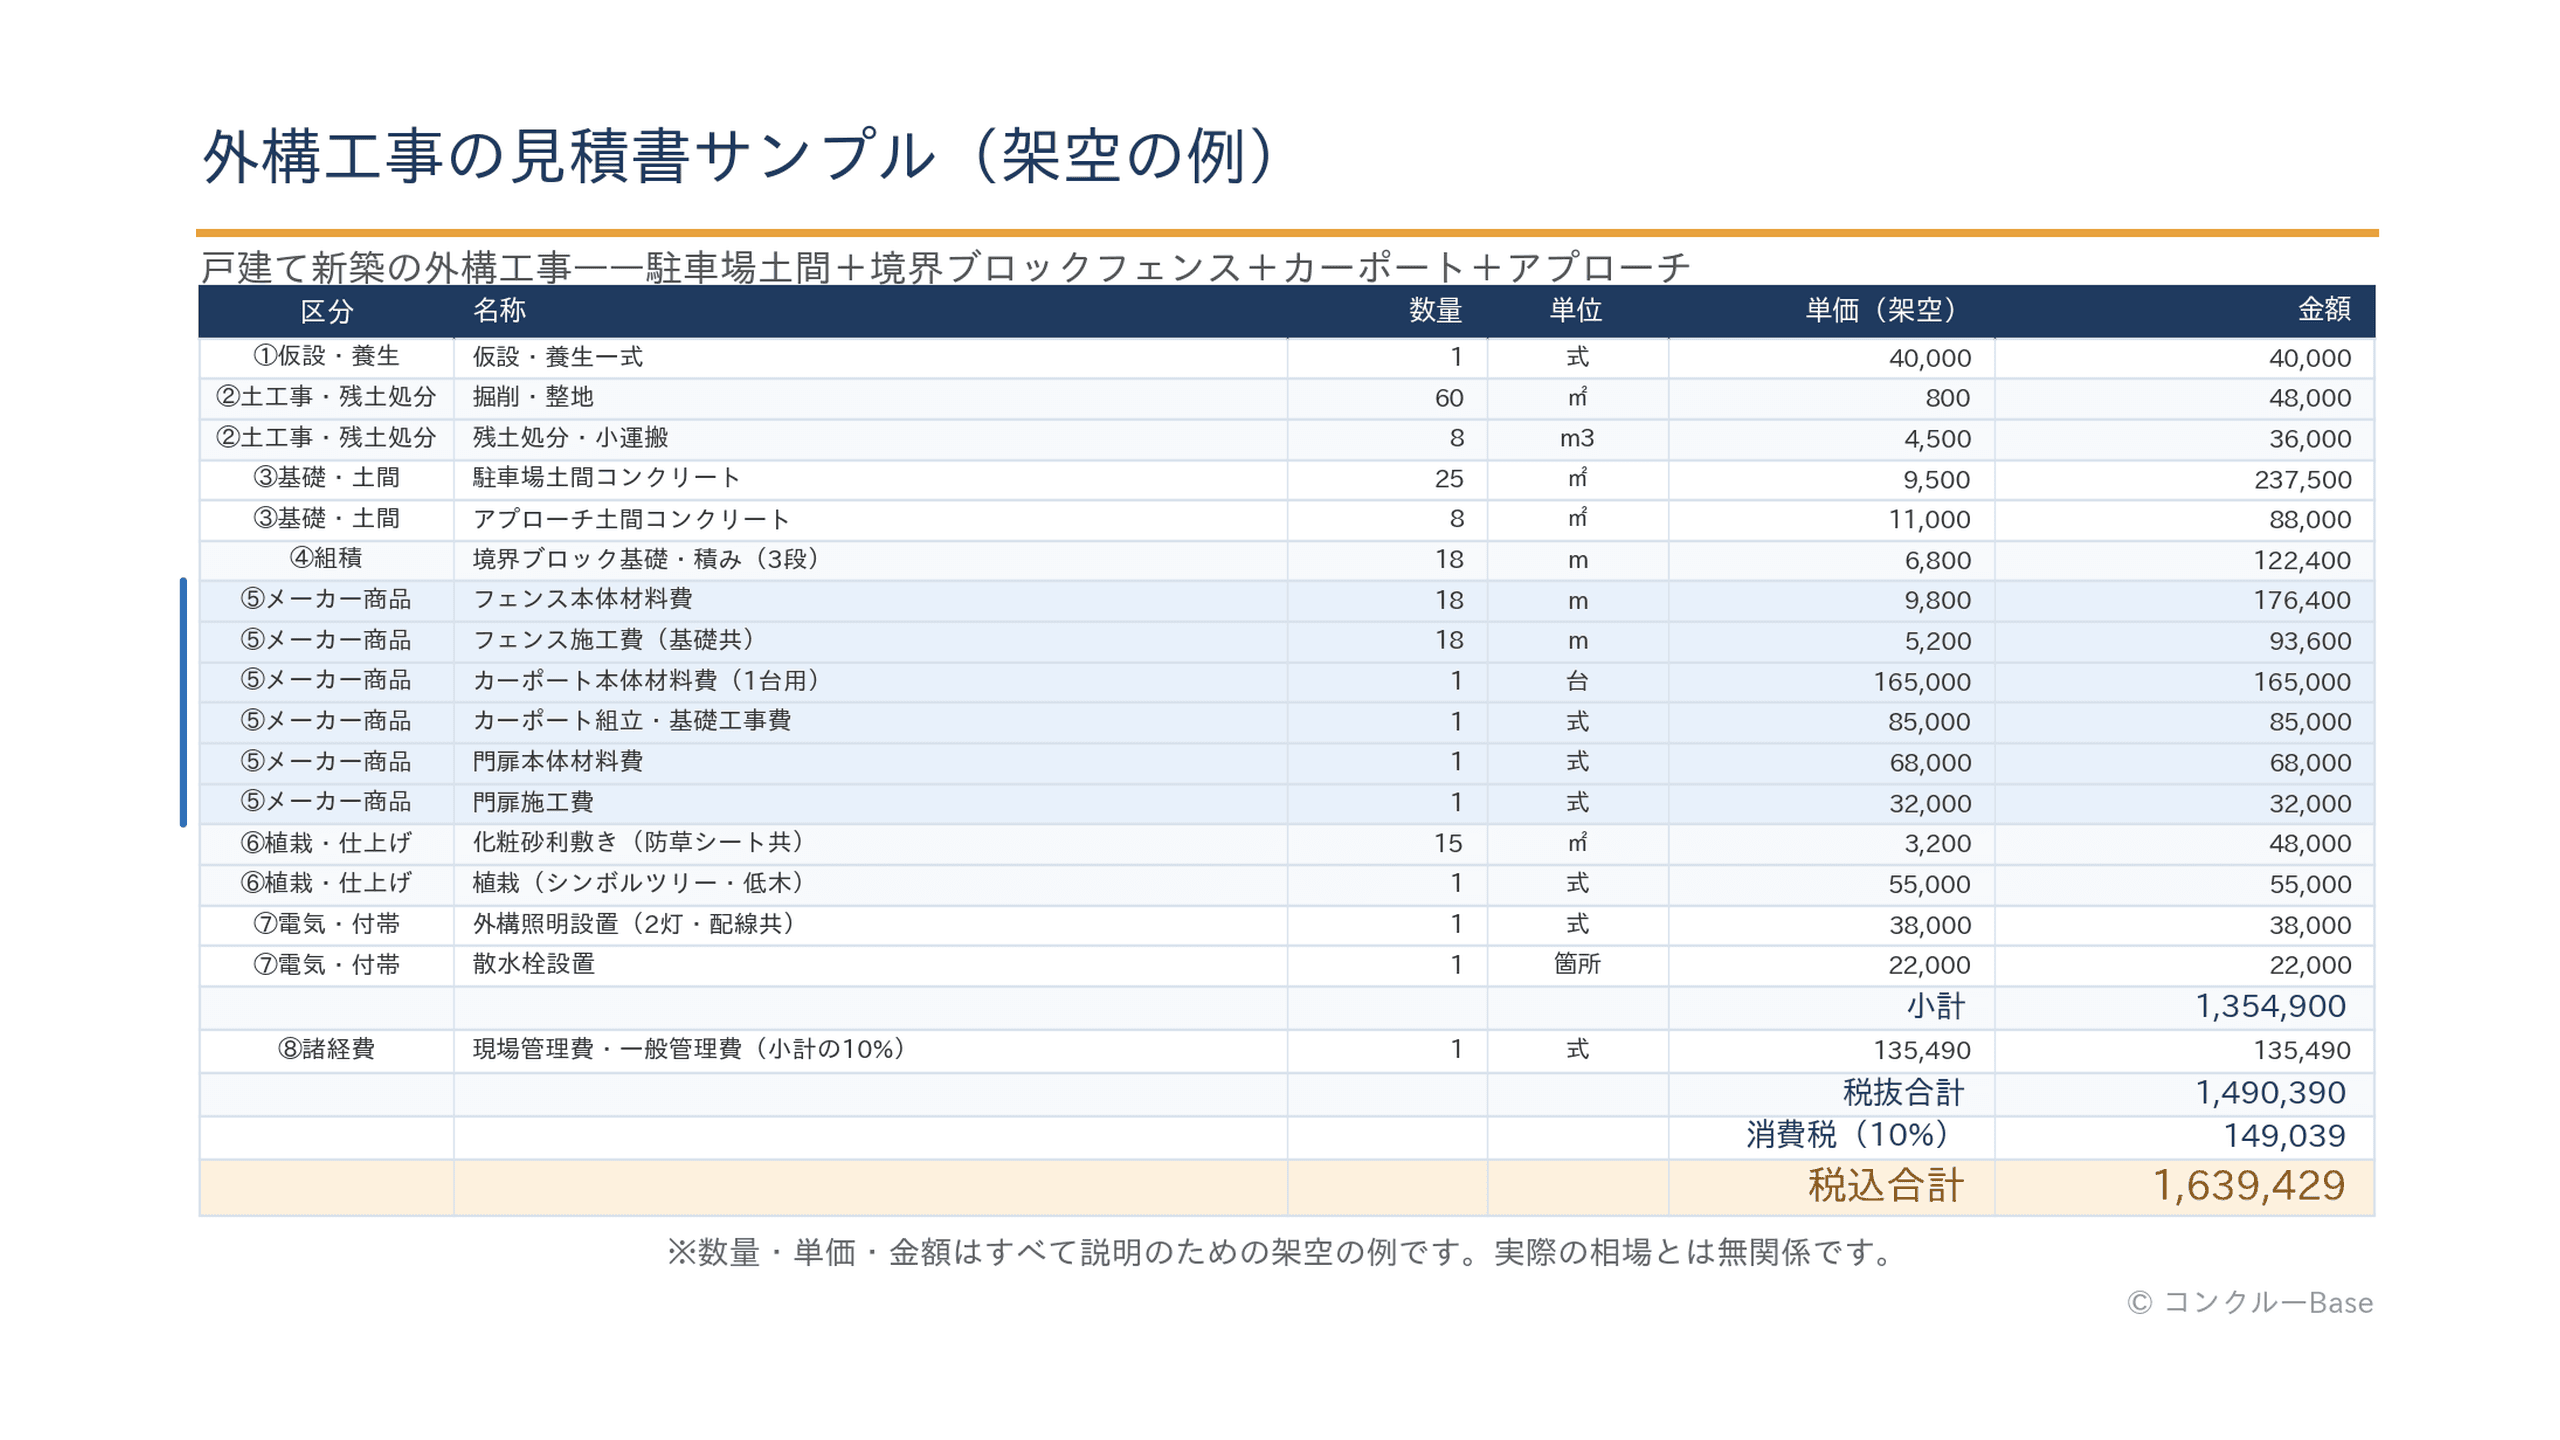Select 散水栓設置 item

tap(532, 964)
